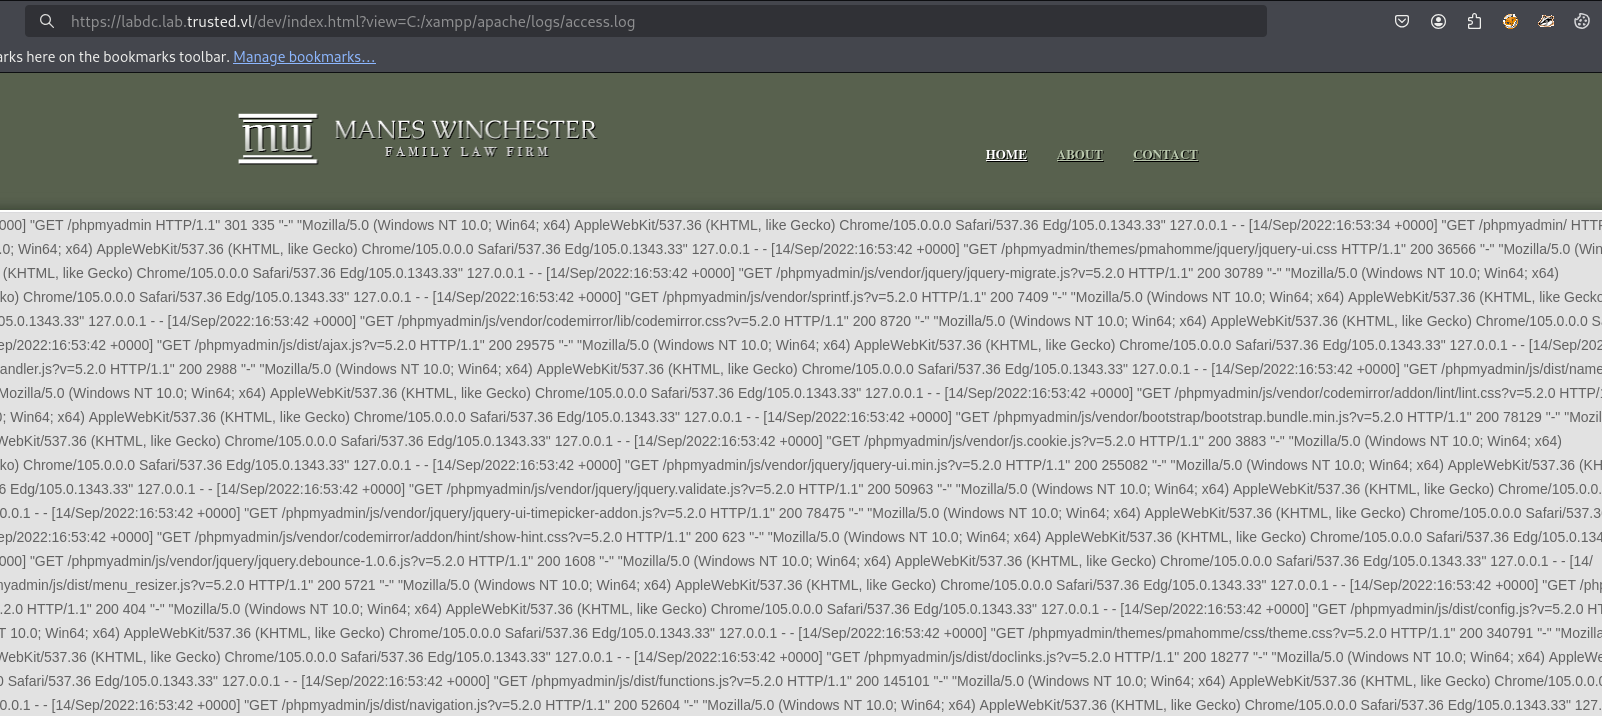Screen dimensions: 1602x716
Task: Open the ABOUT navigation item
Action: coord(1080,155)
